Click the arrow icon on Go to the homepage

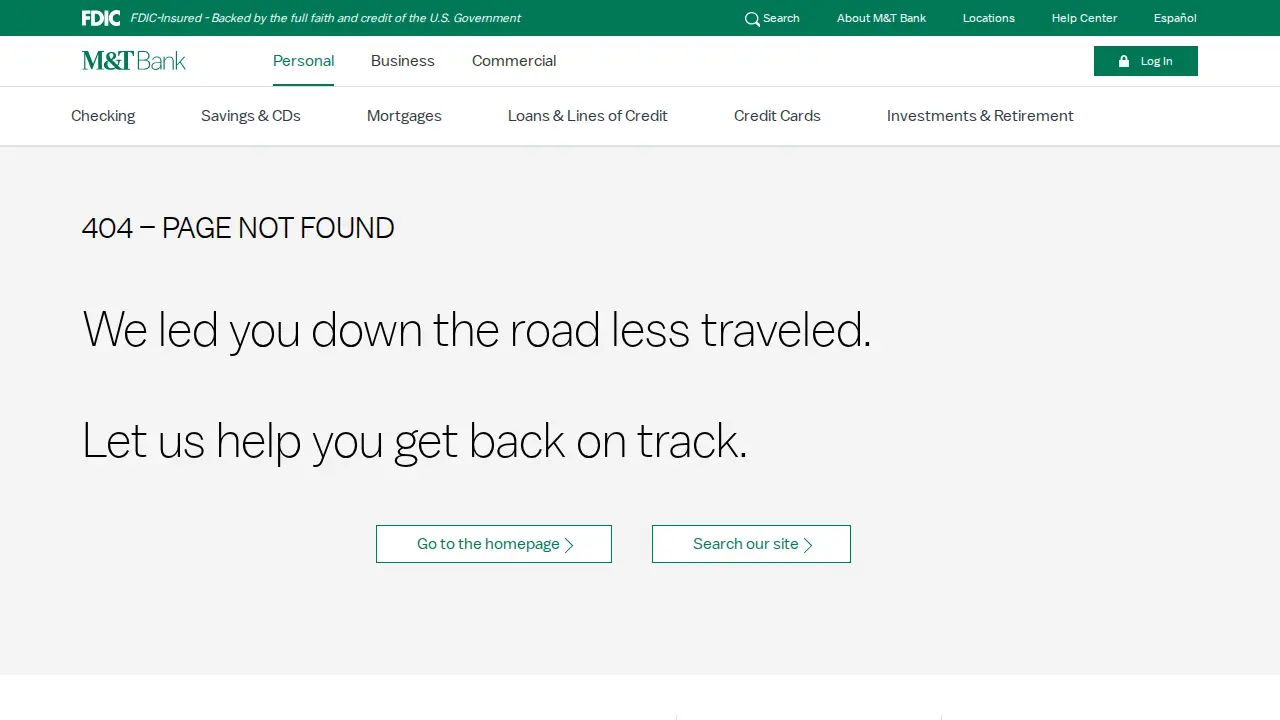pos(569,545)
